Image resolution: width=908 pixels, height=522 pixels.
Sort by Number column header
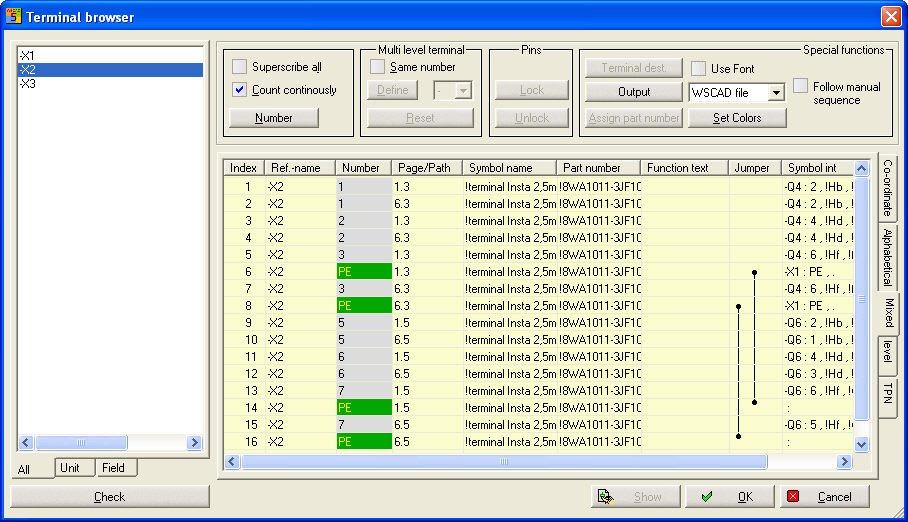coord(364,168)
